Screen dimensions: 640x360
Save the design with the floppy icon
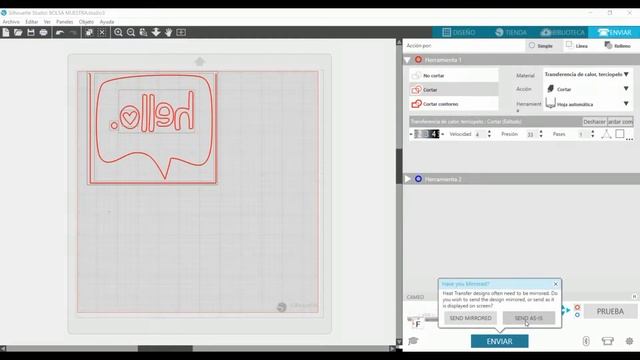pyautogui.click(x=31, y=33)
